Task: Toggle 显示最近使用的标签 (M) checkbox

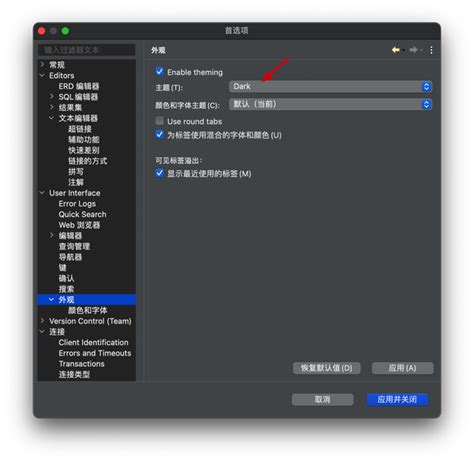Action: click(x=159, y=173)
